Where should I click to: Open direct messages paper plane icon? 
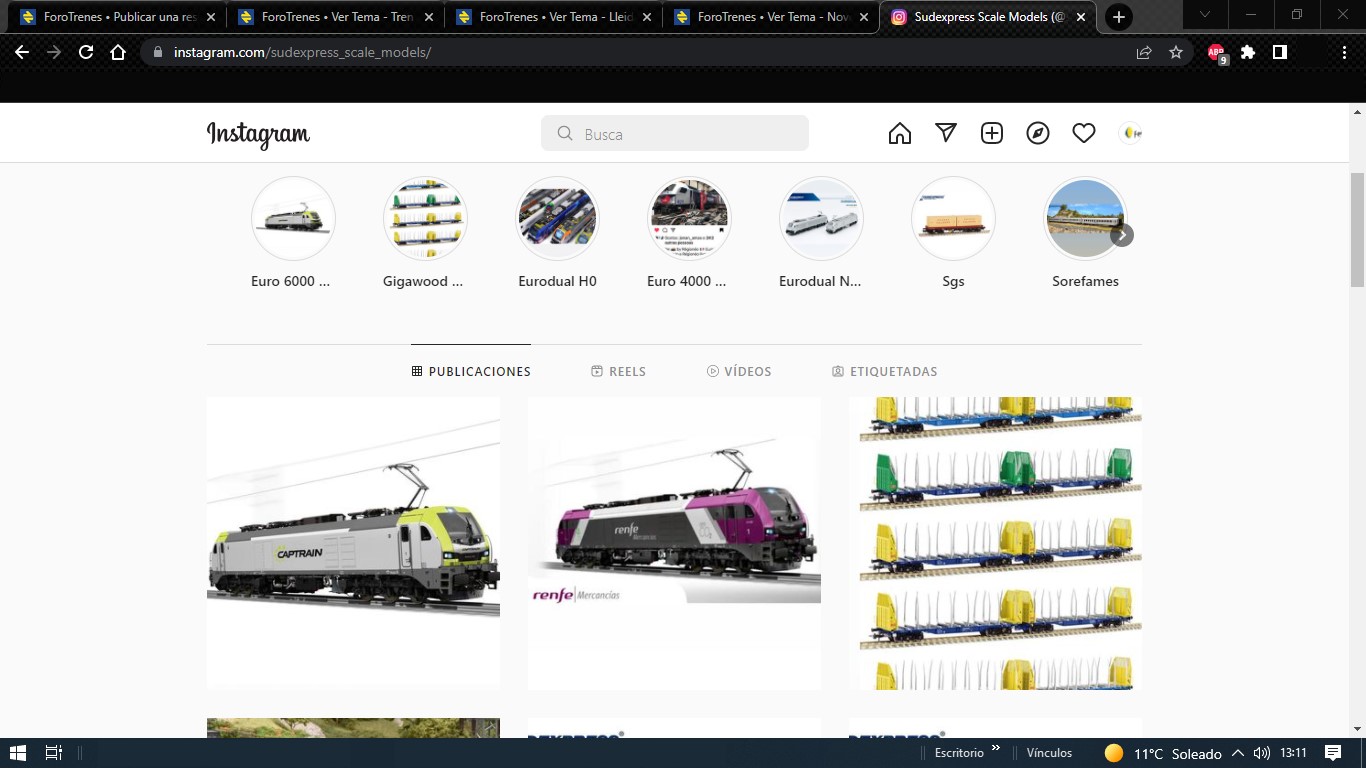click(x=946, y=133)
